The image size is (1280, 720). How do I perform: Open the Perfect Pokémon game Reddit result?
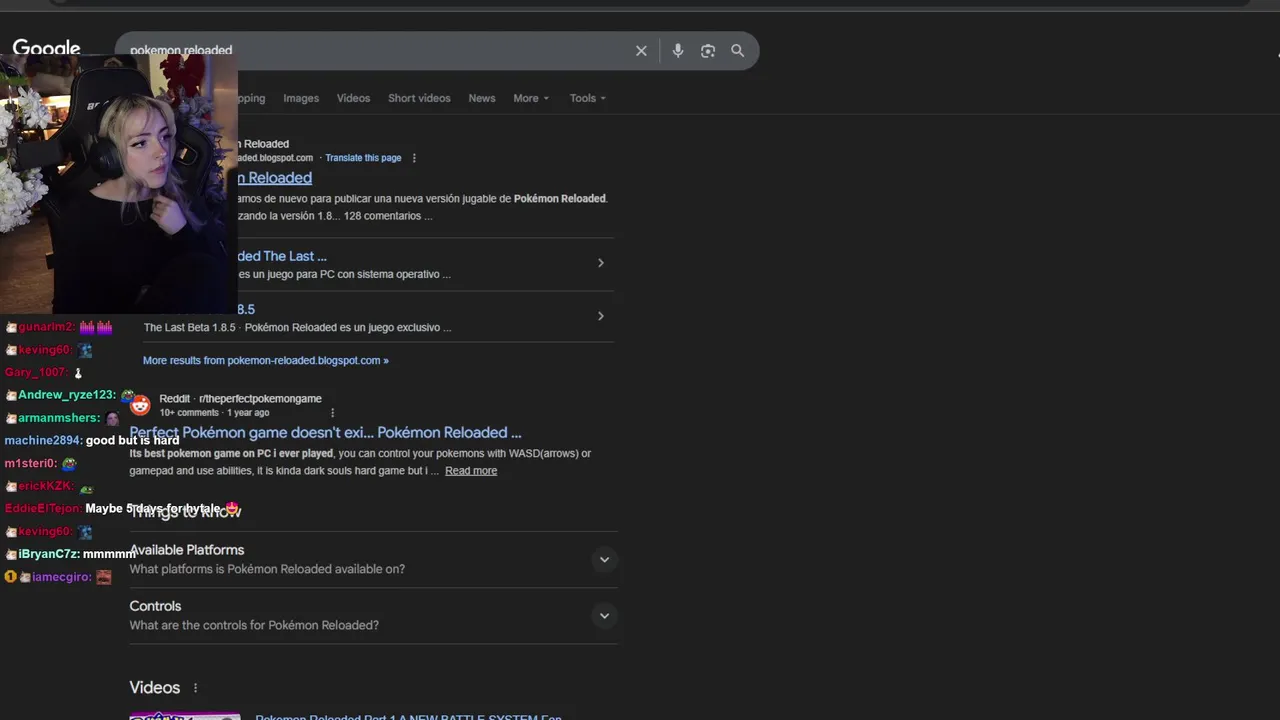[325, 433]
